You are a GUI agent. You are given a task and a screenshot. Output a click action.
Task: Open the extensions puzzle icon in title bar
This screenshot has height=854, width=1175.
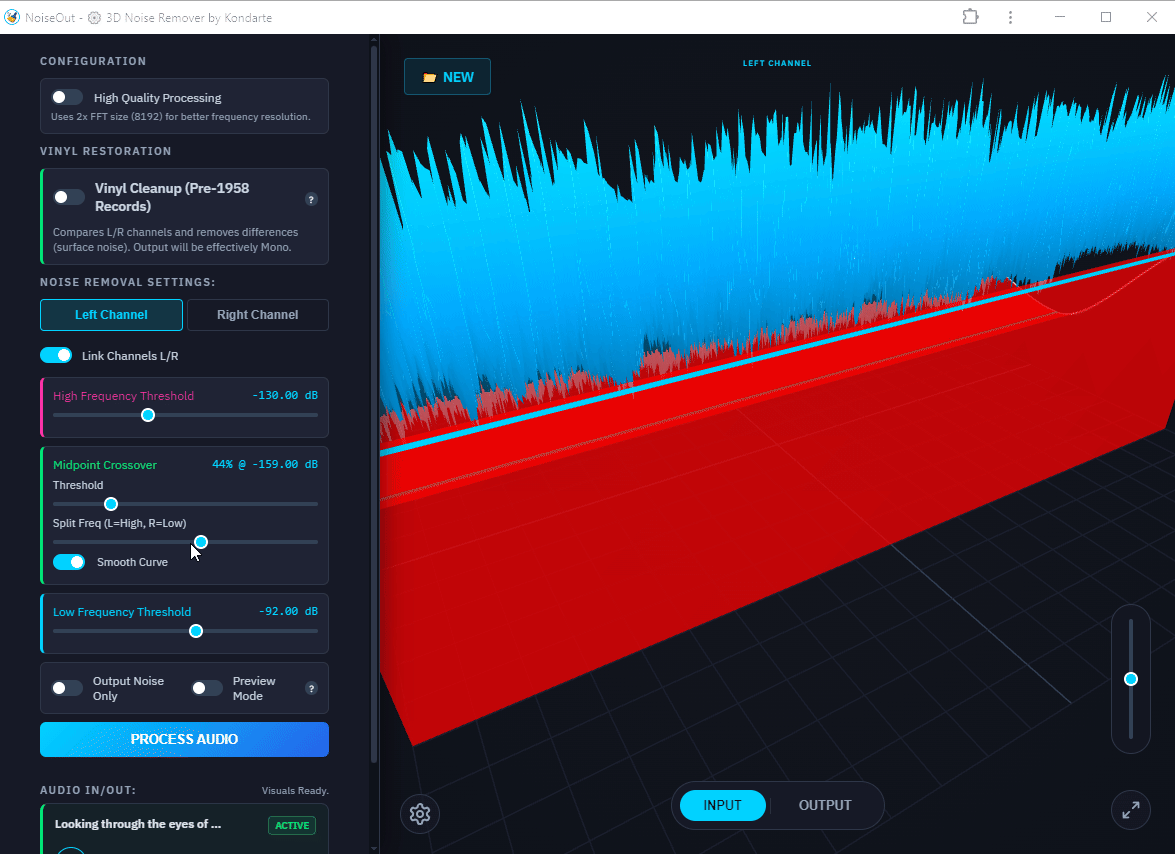pos(970,16)
